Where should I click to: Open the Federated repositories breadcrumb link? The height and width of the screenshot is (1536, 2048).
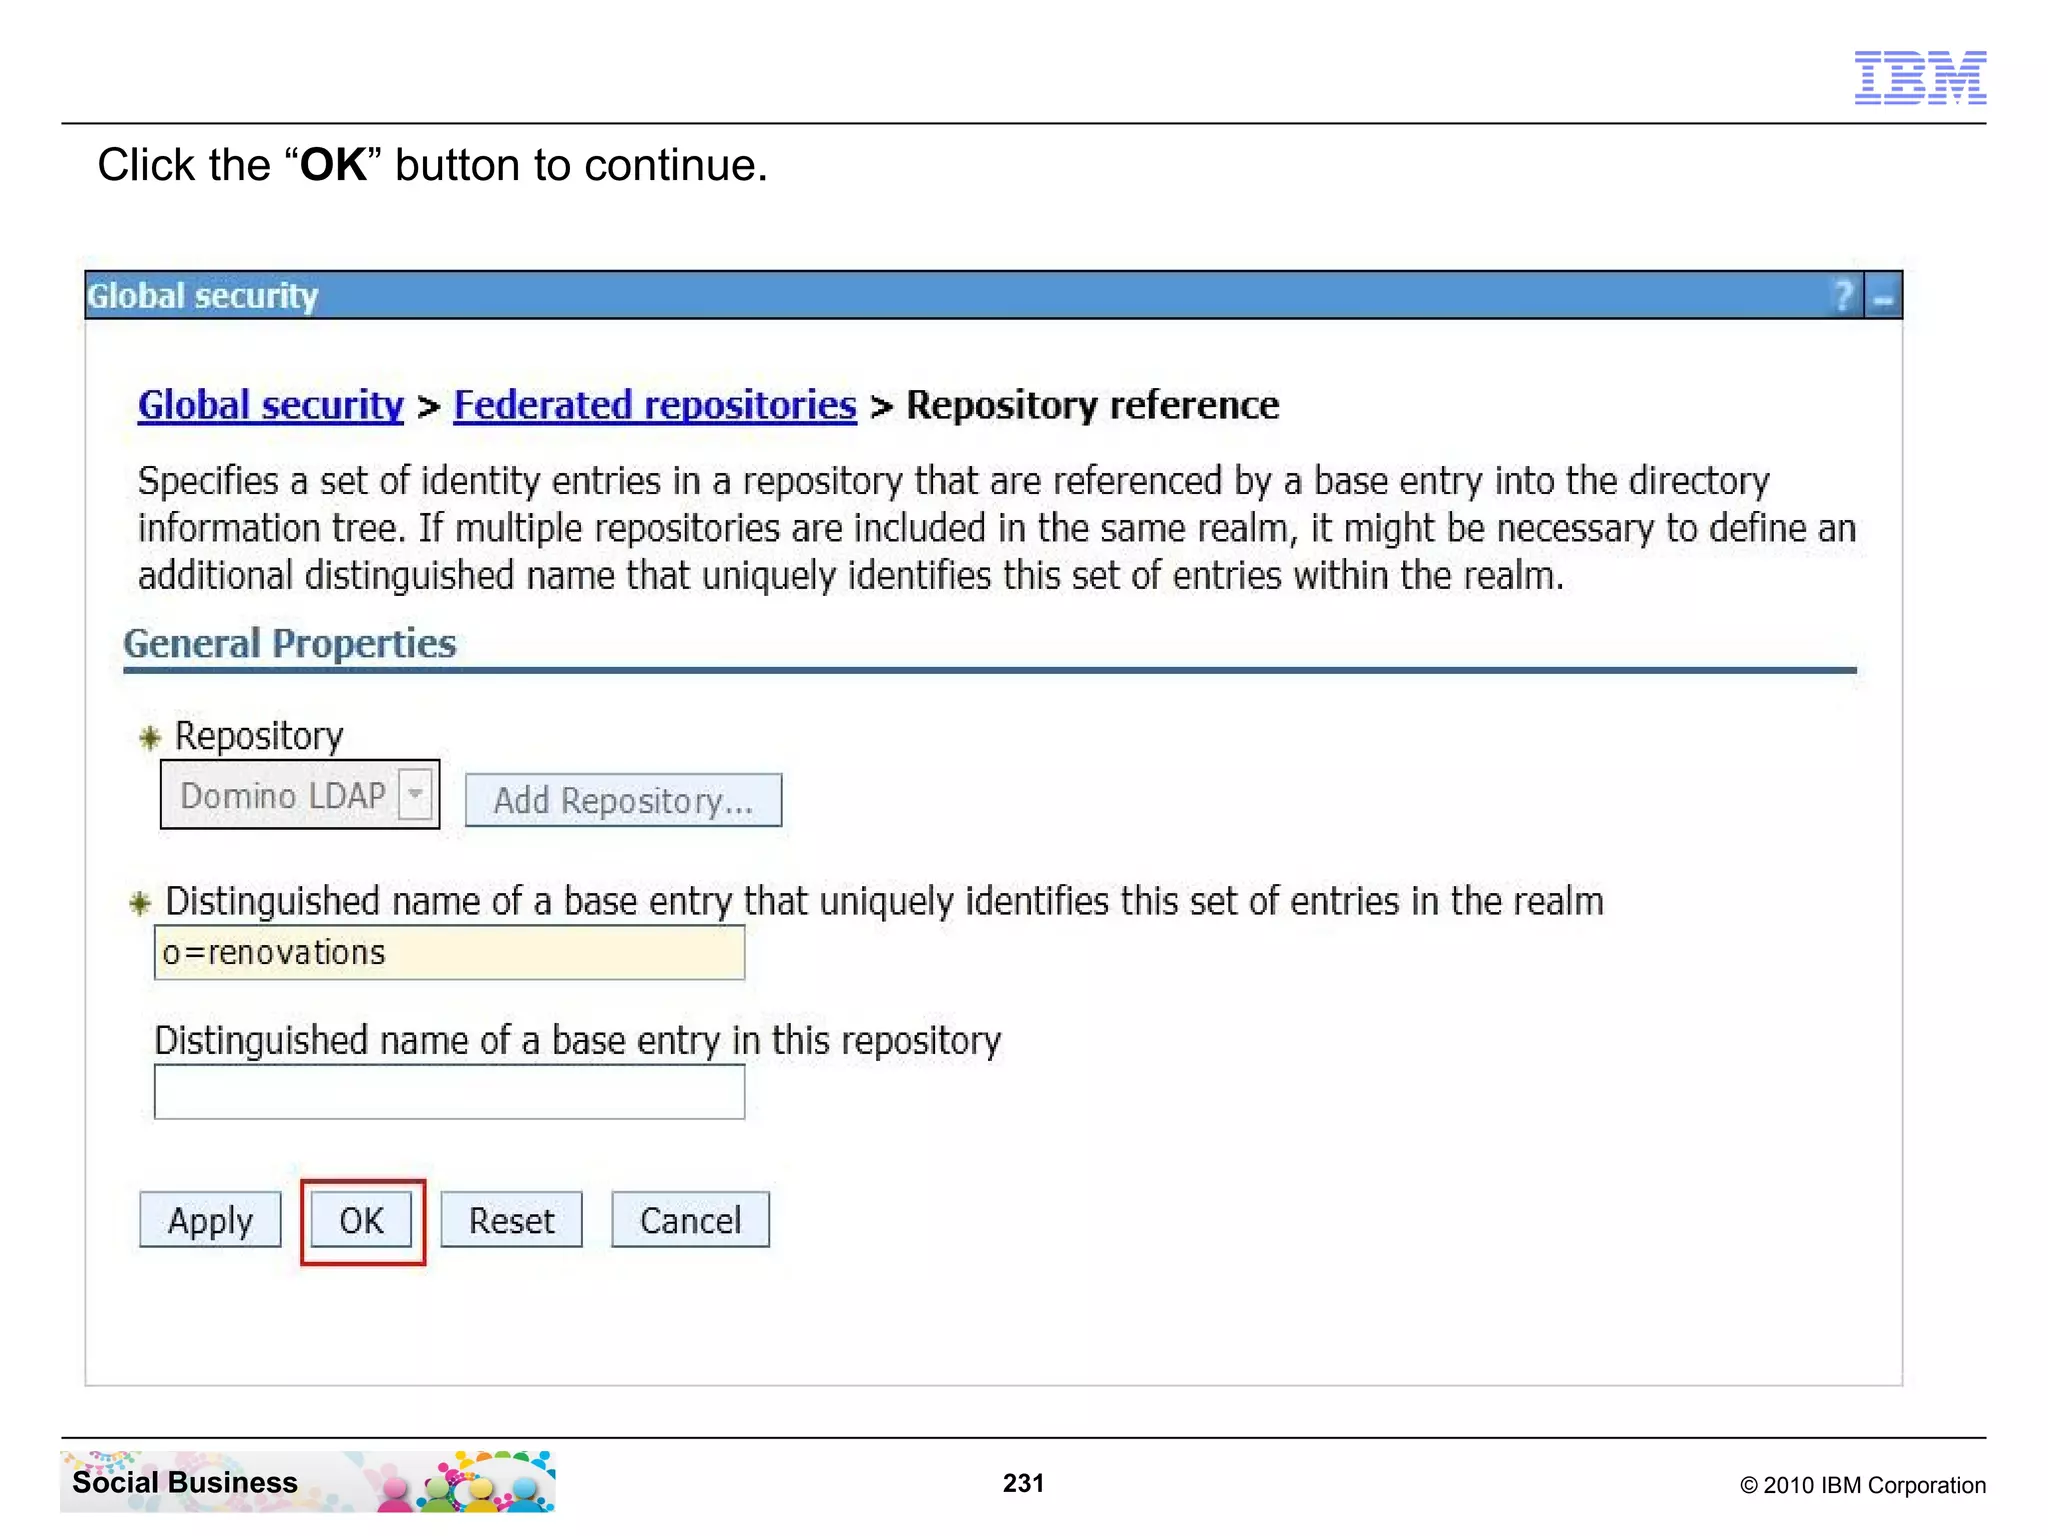(655, 405)
